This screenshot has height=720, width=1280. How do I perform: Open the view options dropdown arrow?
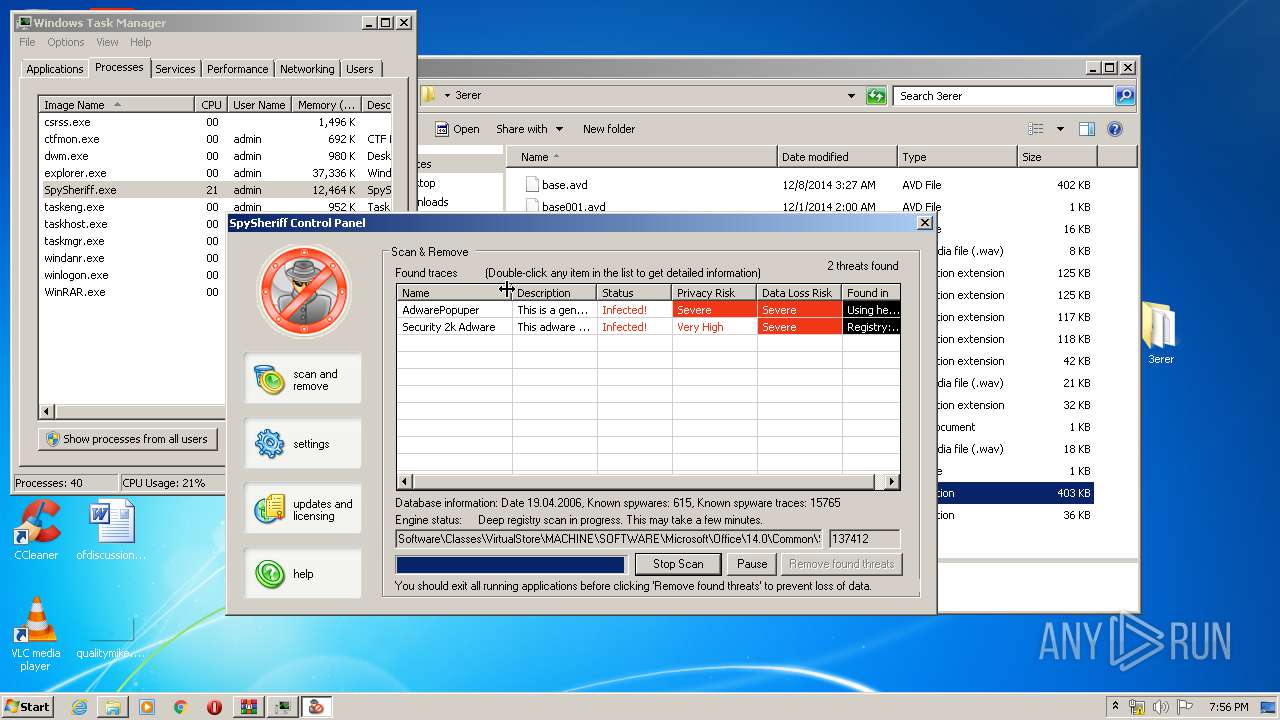pyautogui.click(x=1060, y=129)
